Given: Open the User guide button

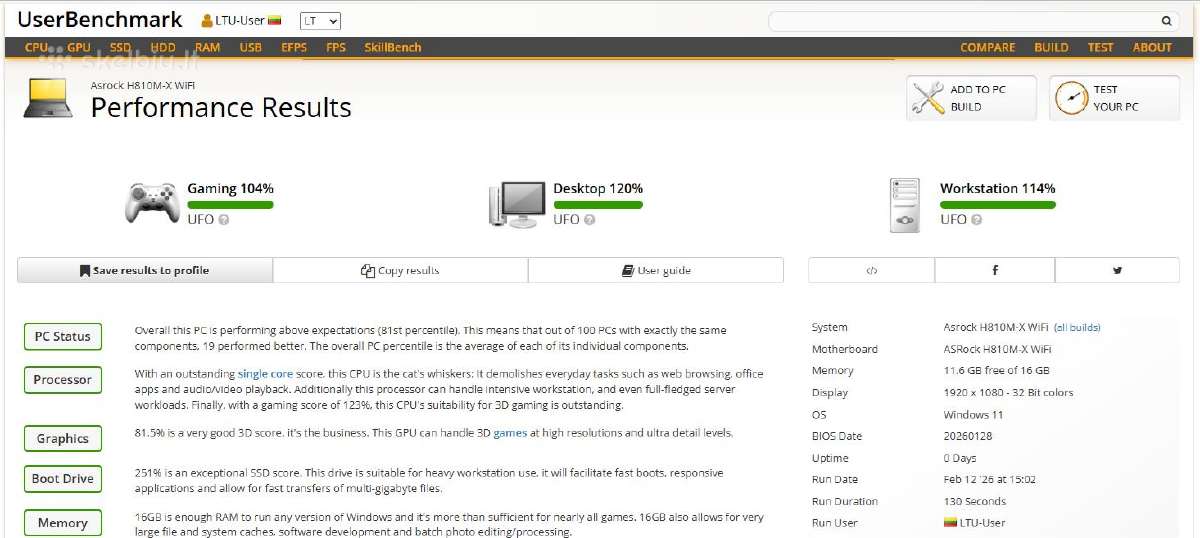Looking at the screenshot, I should [x=656, y=270].
